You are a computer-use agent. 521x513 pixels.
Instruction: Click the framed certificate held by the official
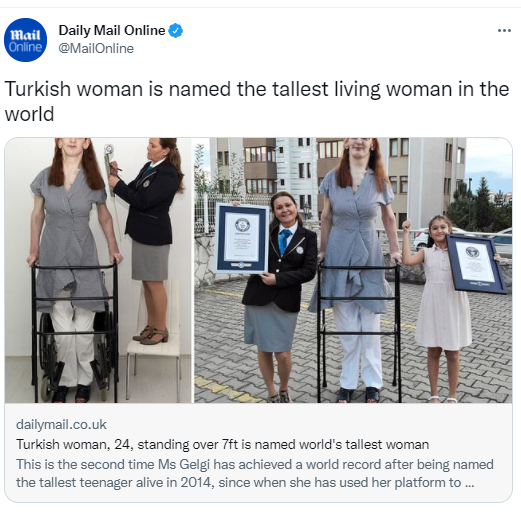pyautogui.click(x=242, y=238)
